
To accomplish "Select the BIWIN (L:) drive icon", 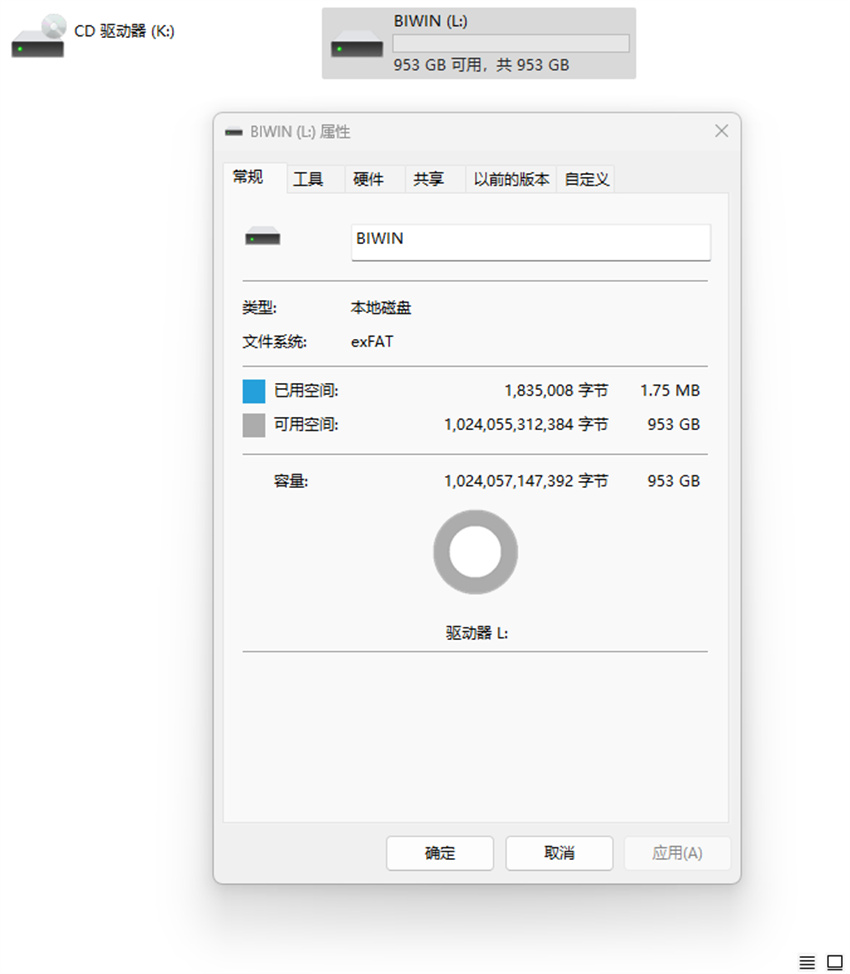I will click(x=355, y=42).
